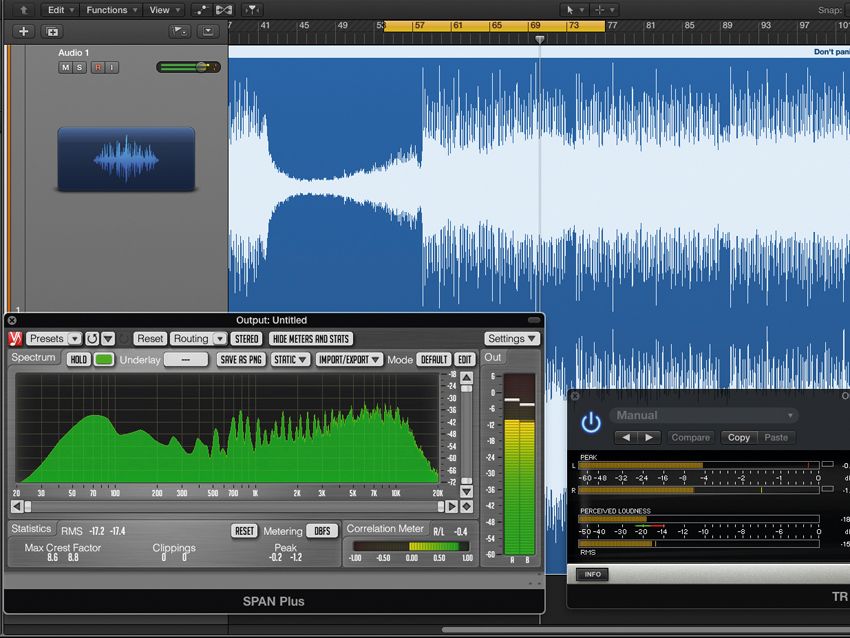Screen dimensions: 850x638
Task: Open the Manual preset dropdown on the TR plugin
Action: [x=704, y=415]
